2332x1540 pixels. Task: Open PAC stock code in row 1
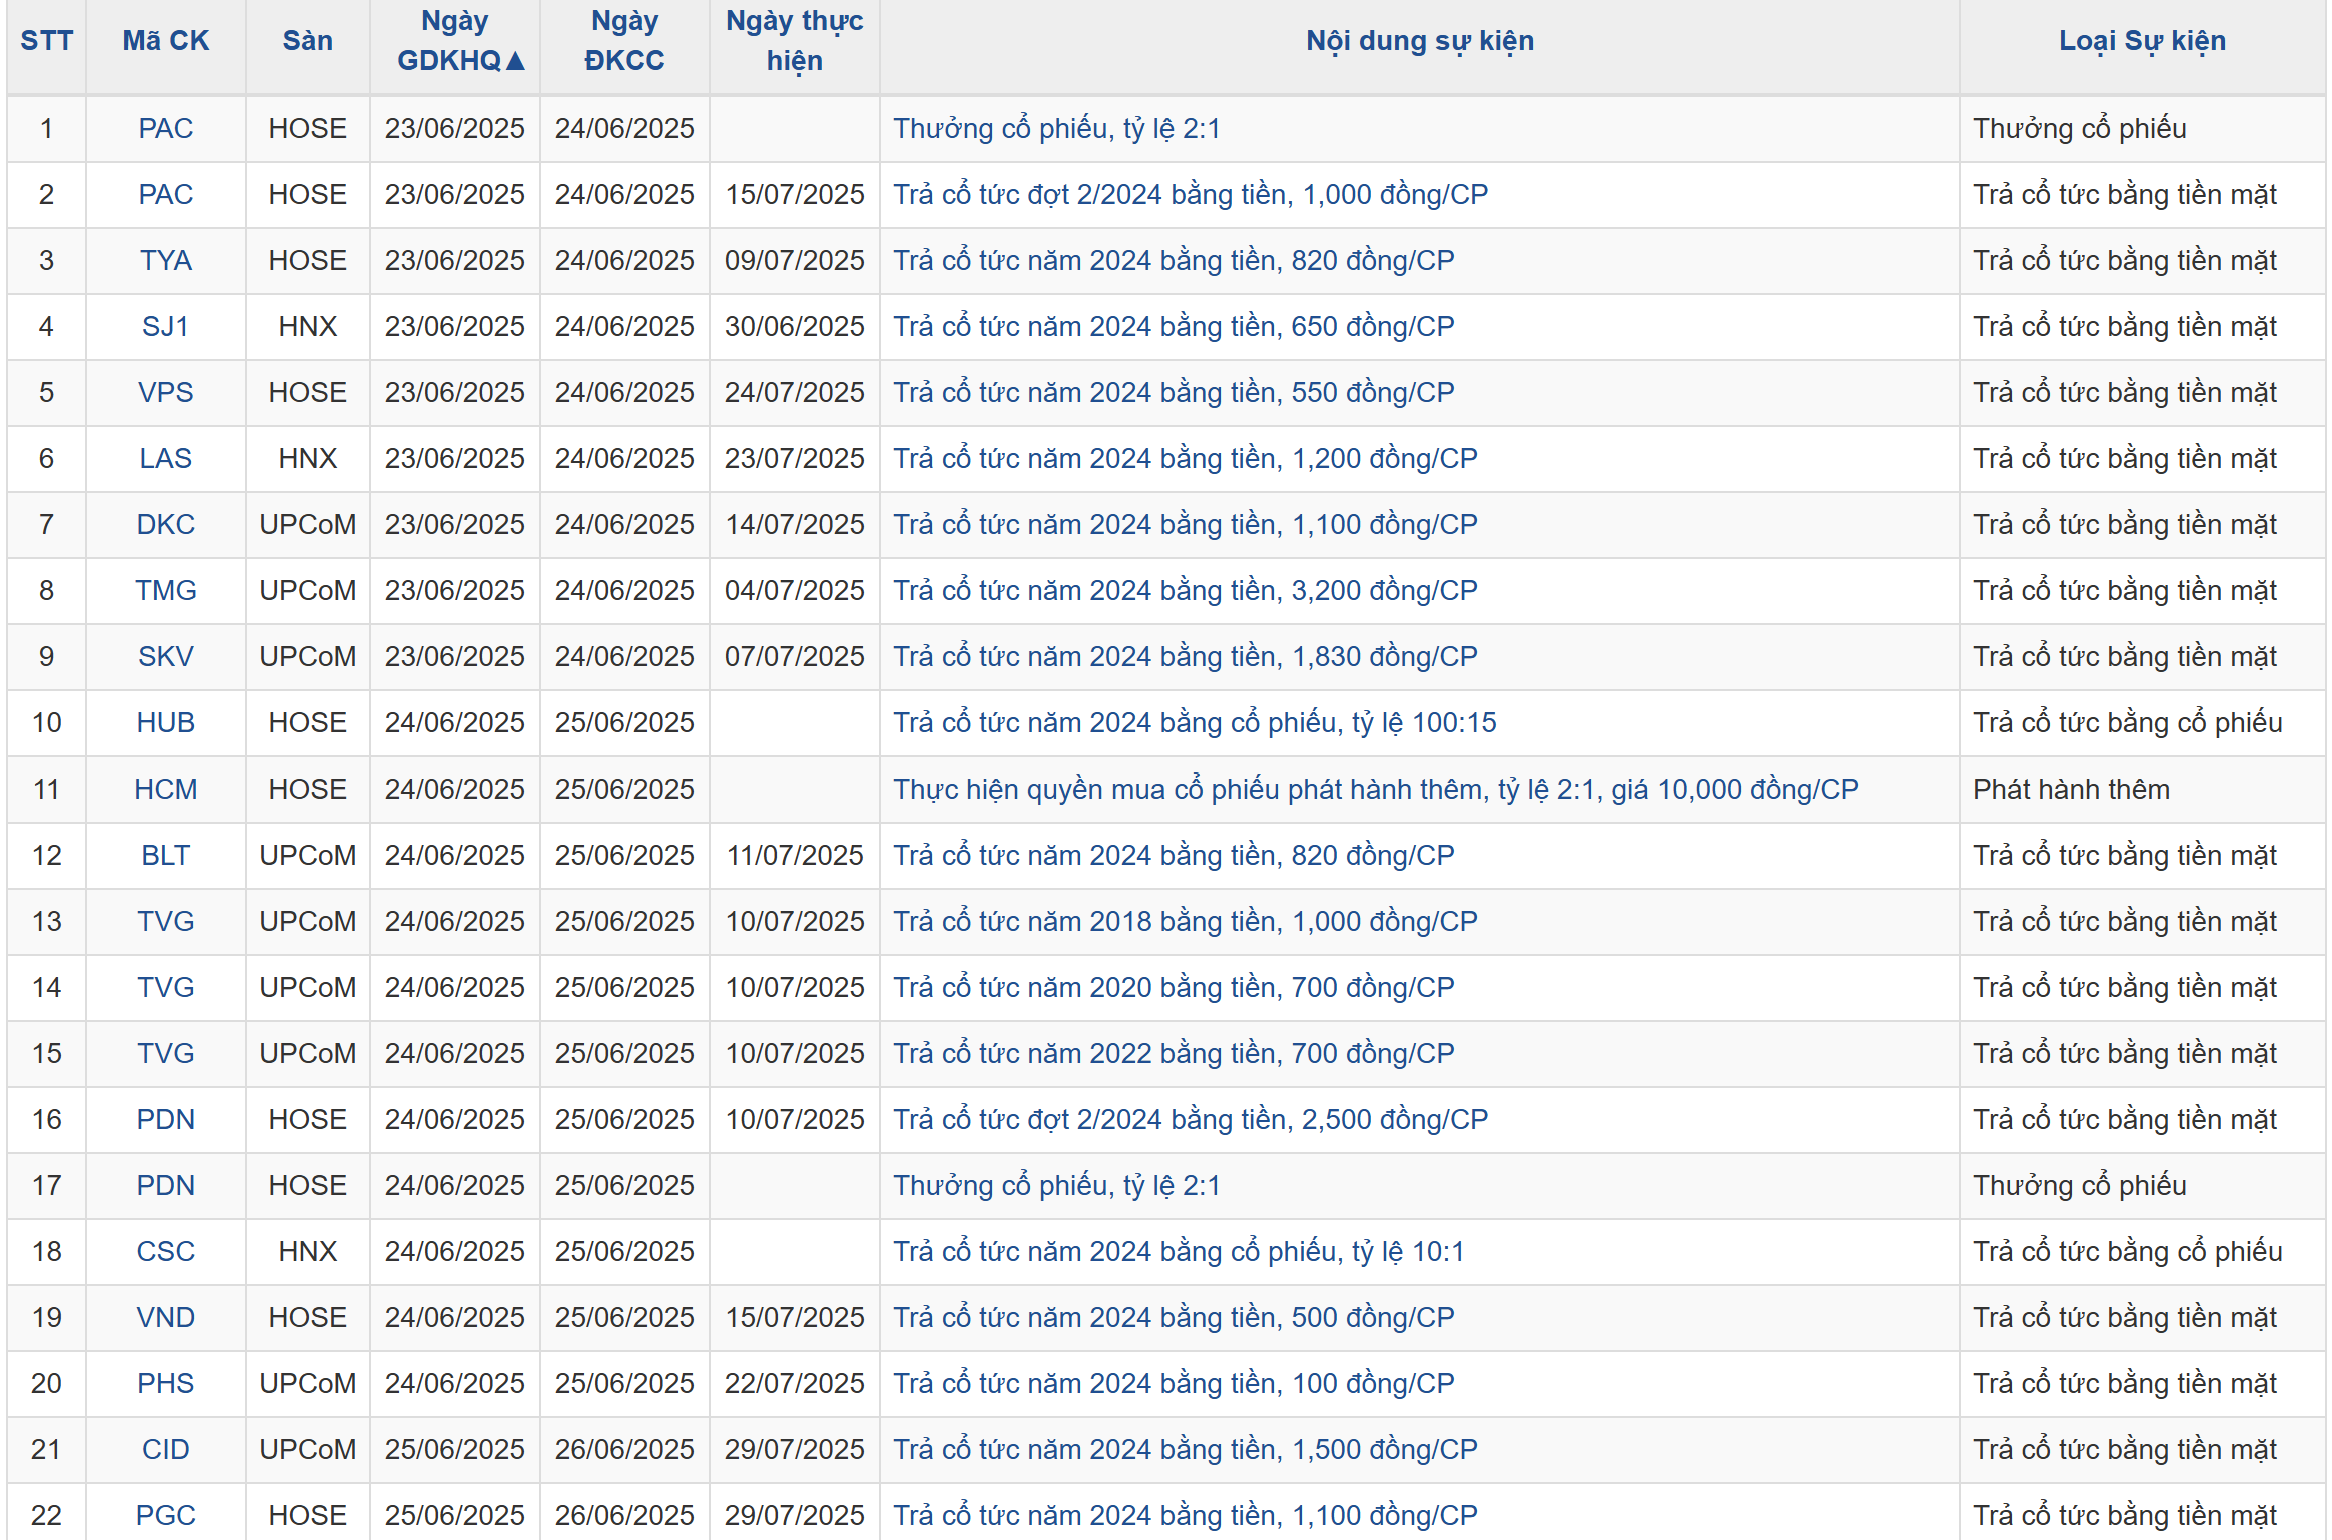(x=166, y=129)
